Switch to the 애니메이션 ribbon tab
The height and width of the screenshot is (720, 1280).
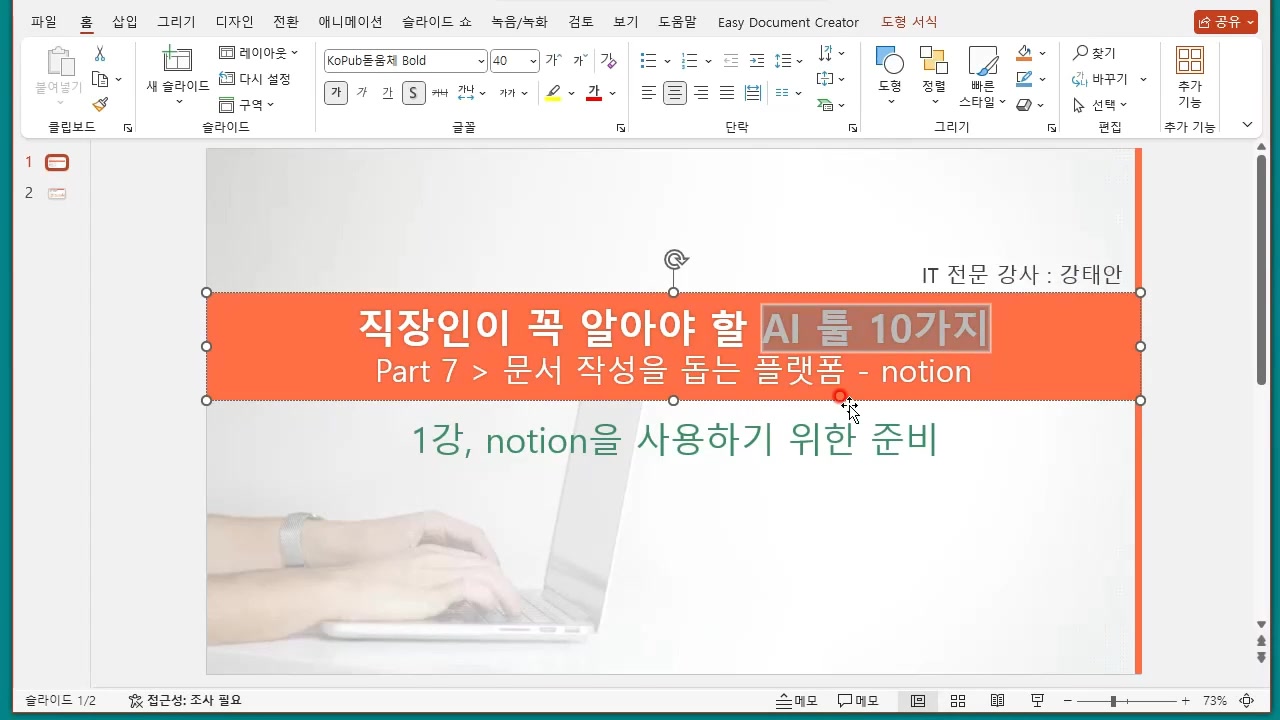point(350,21)
